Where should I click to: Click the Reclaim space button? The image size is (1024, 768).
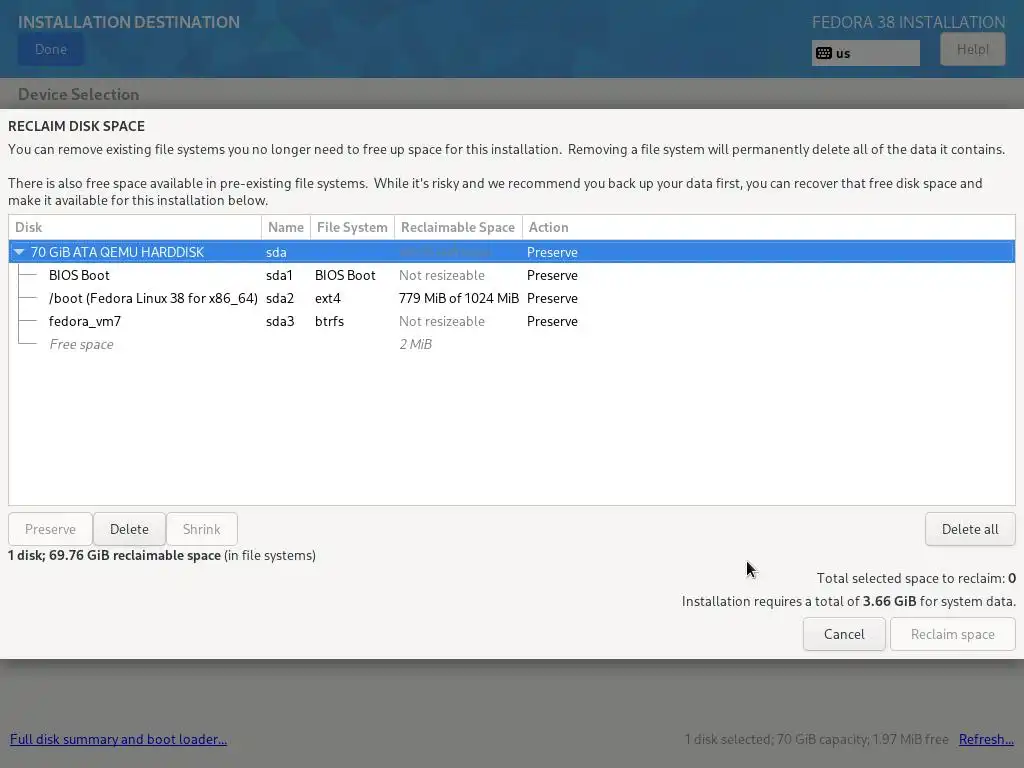click(953, 634)
